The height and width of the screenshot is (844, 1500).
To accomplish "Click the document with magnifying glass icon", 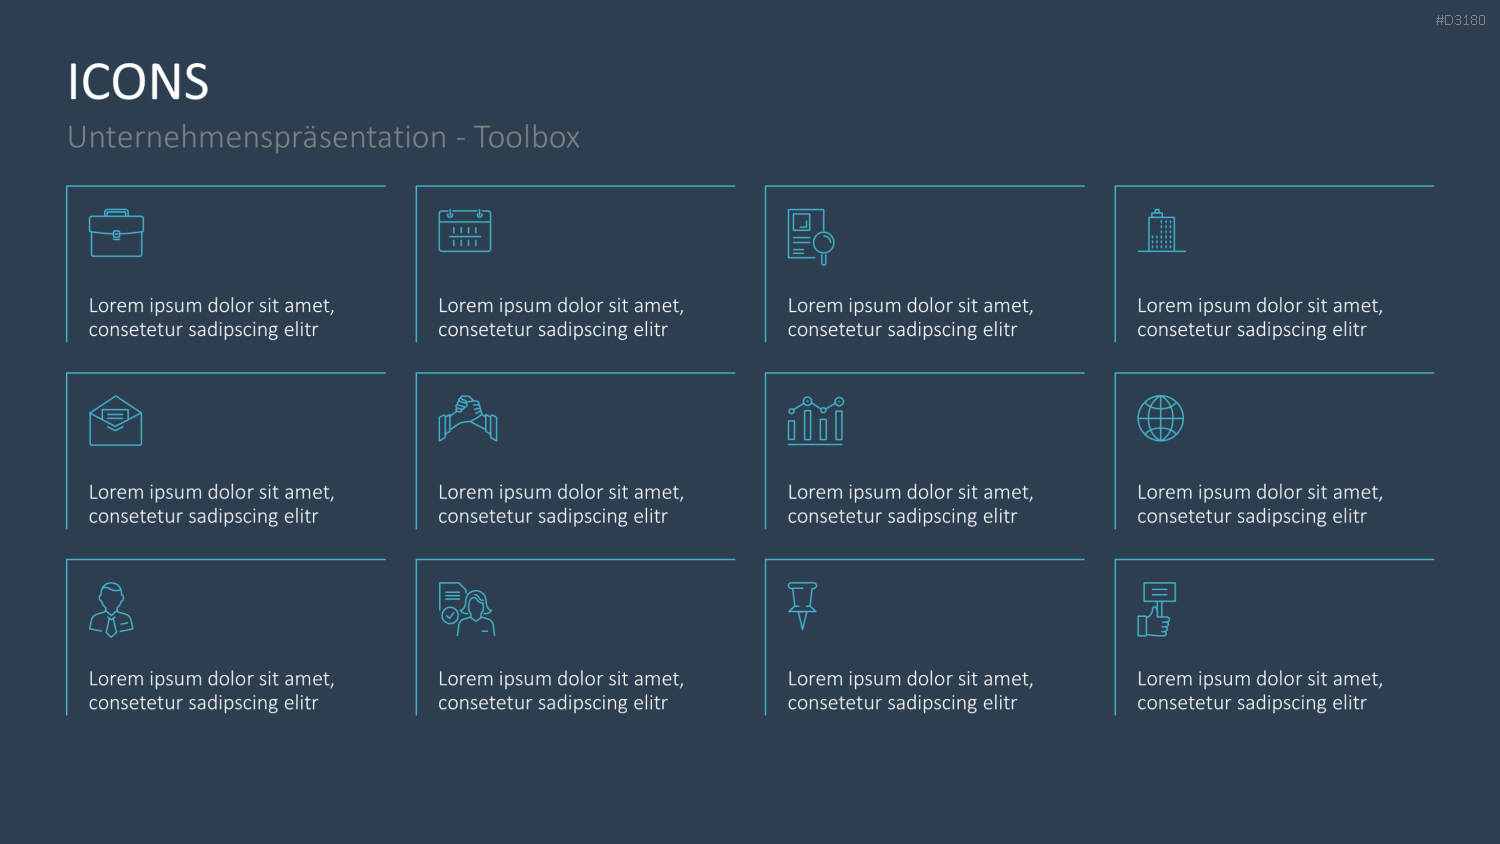I will click(811, 237).
